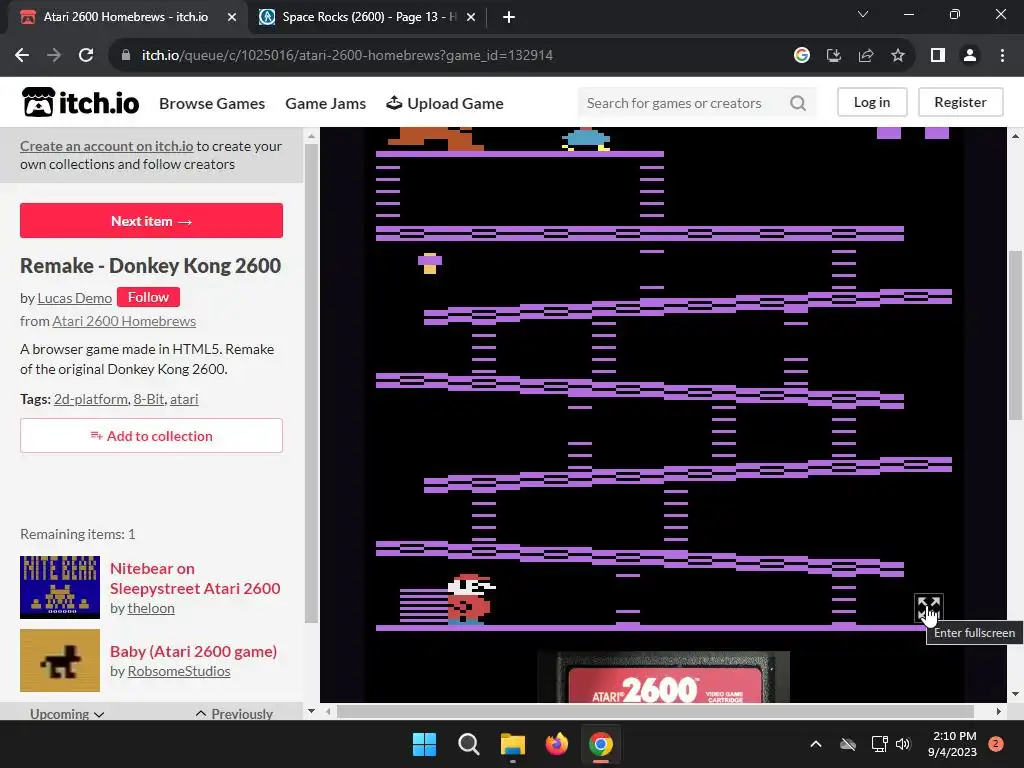Open the Chrome profile icon

click(970, 56)
